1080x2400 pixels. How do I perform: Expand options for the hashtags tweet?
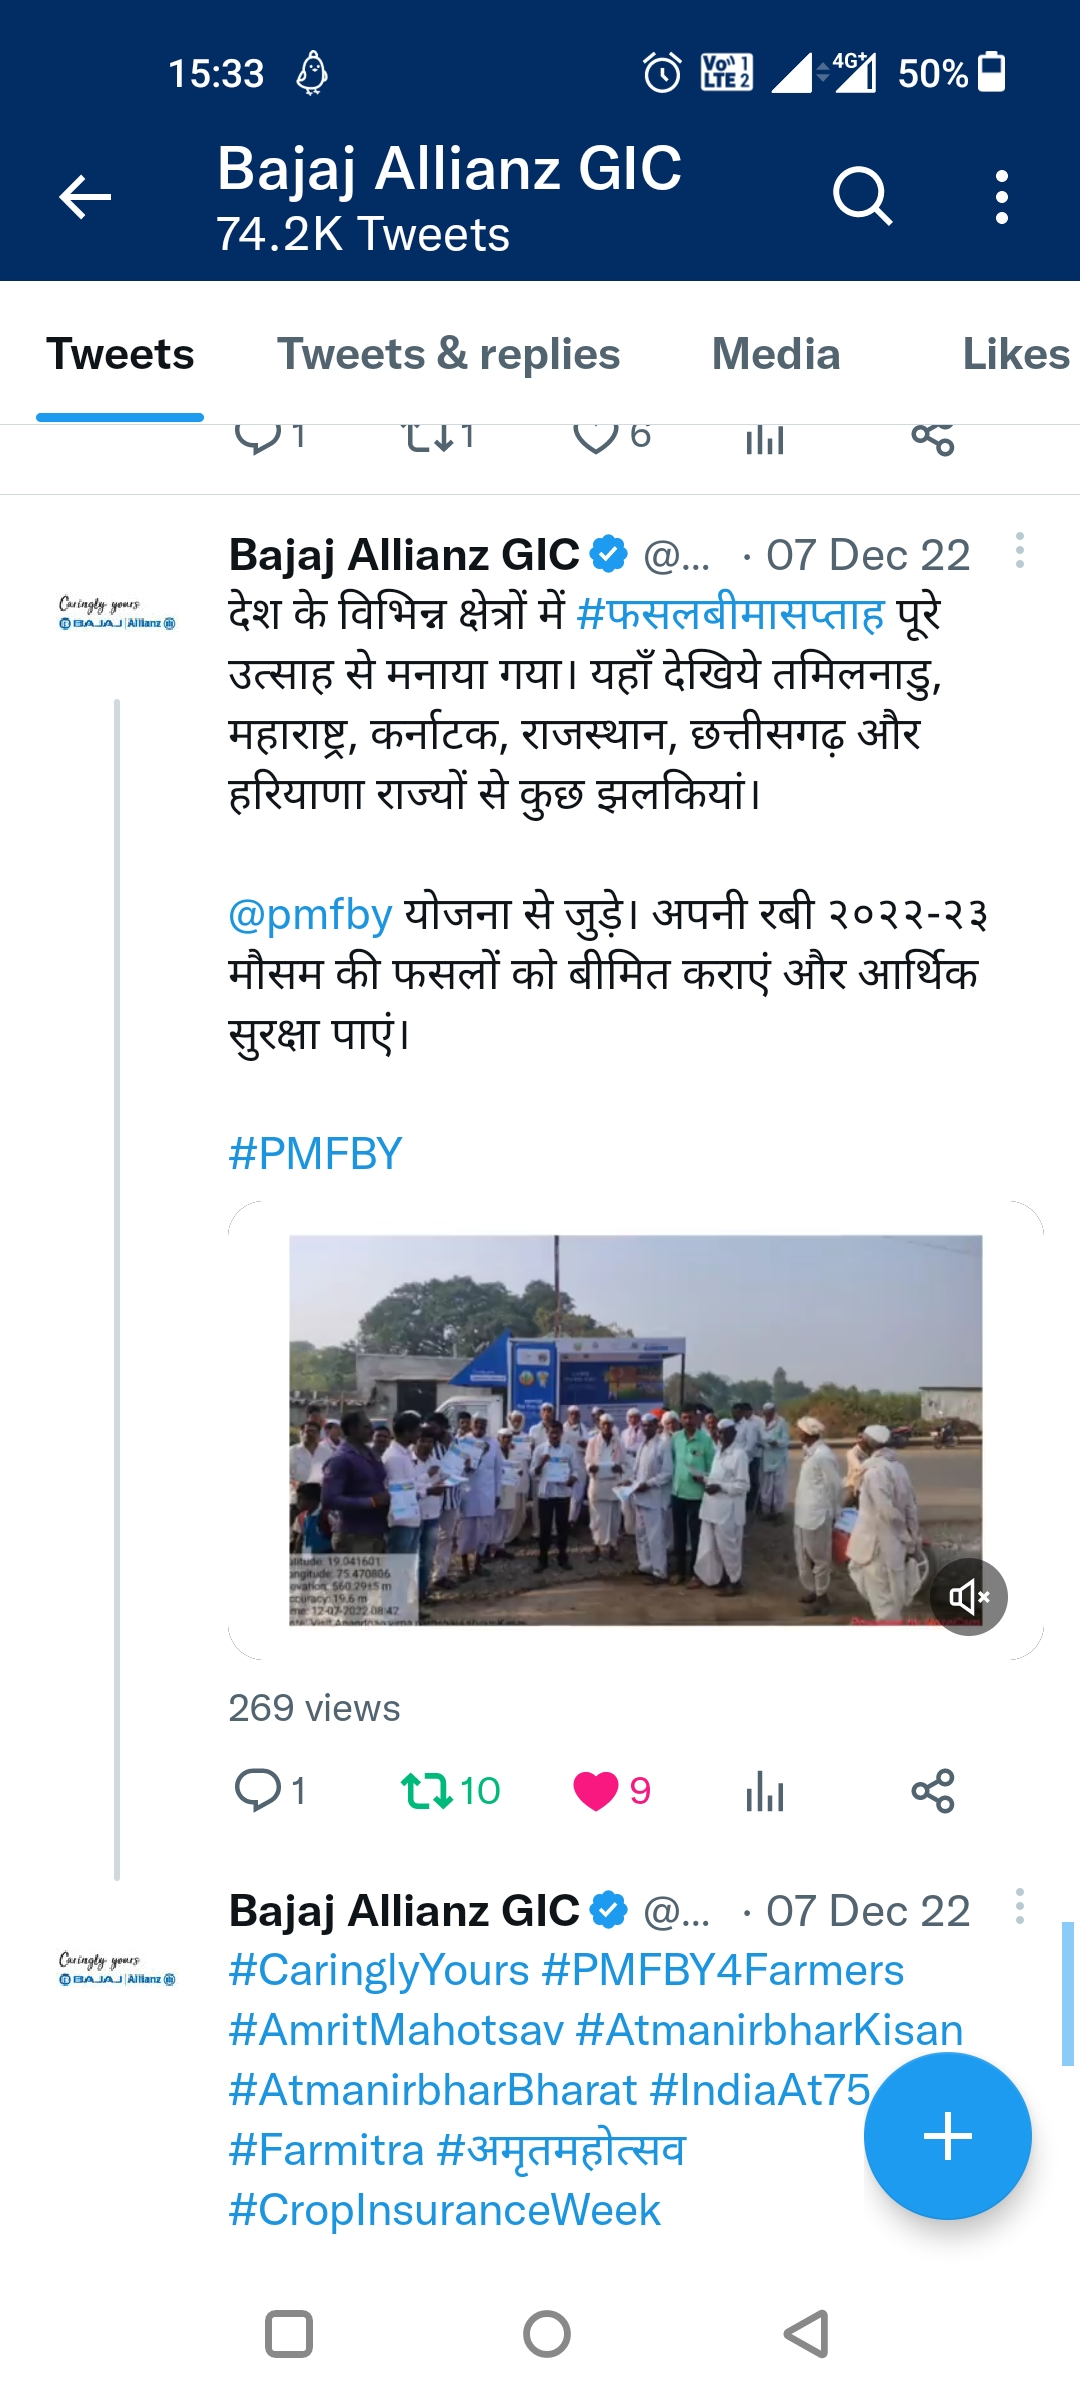(1019, 1907)
